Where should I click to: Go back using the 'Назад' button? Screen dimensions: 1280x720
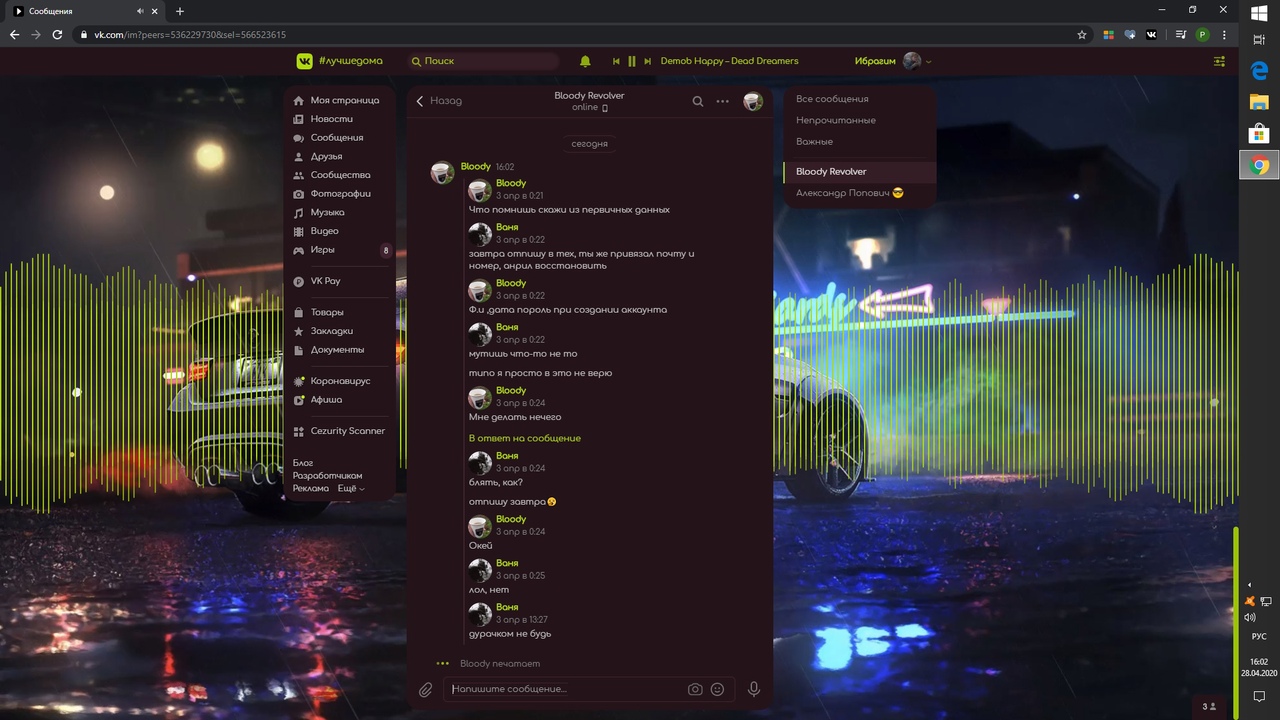click(438, 101)
